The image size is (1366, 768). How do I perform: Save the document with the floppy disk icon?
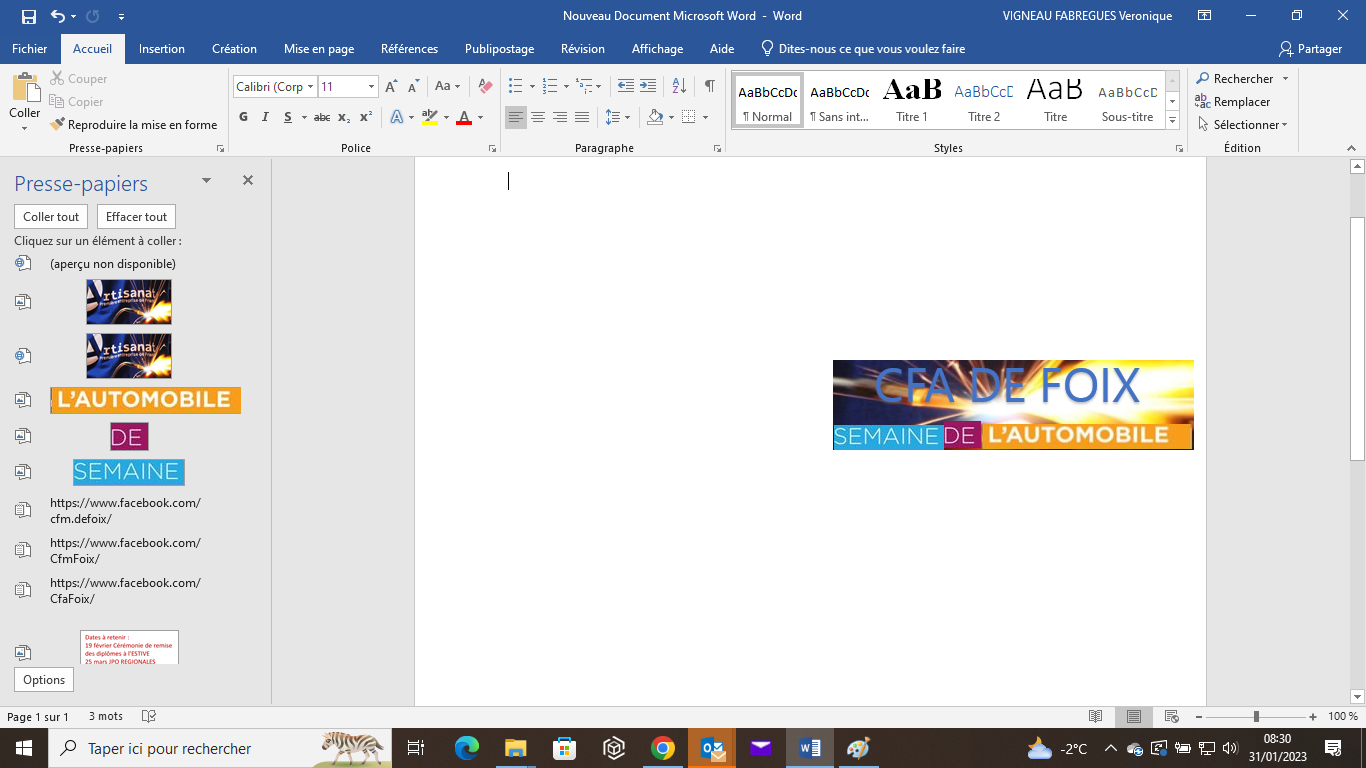[29, 17]
